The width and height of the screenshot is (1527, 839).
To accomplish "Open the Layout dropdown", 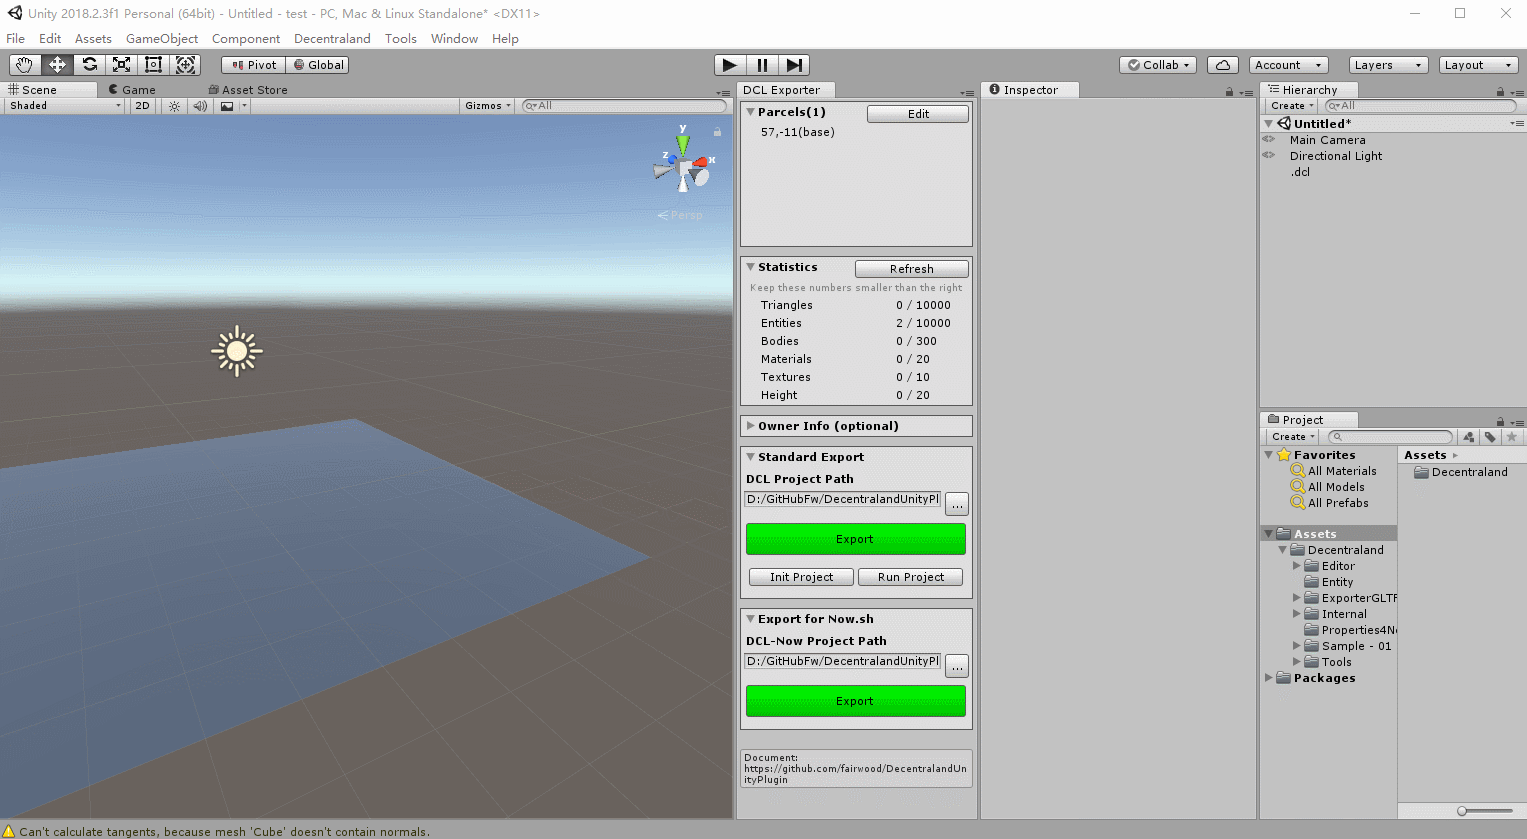I will (x=1478, y=65).
